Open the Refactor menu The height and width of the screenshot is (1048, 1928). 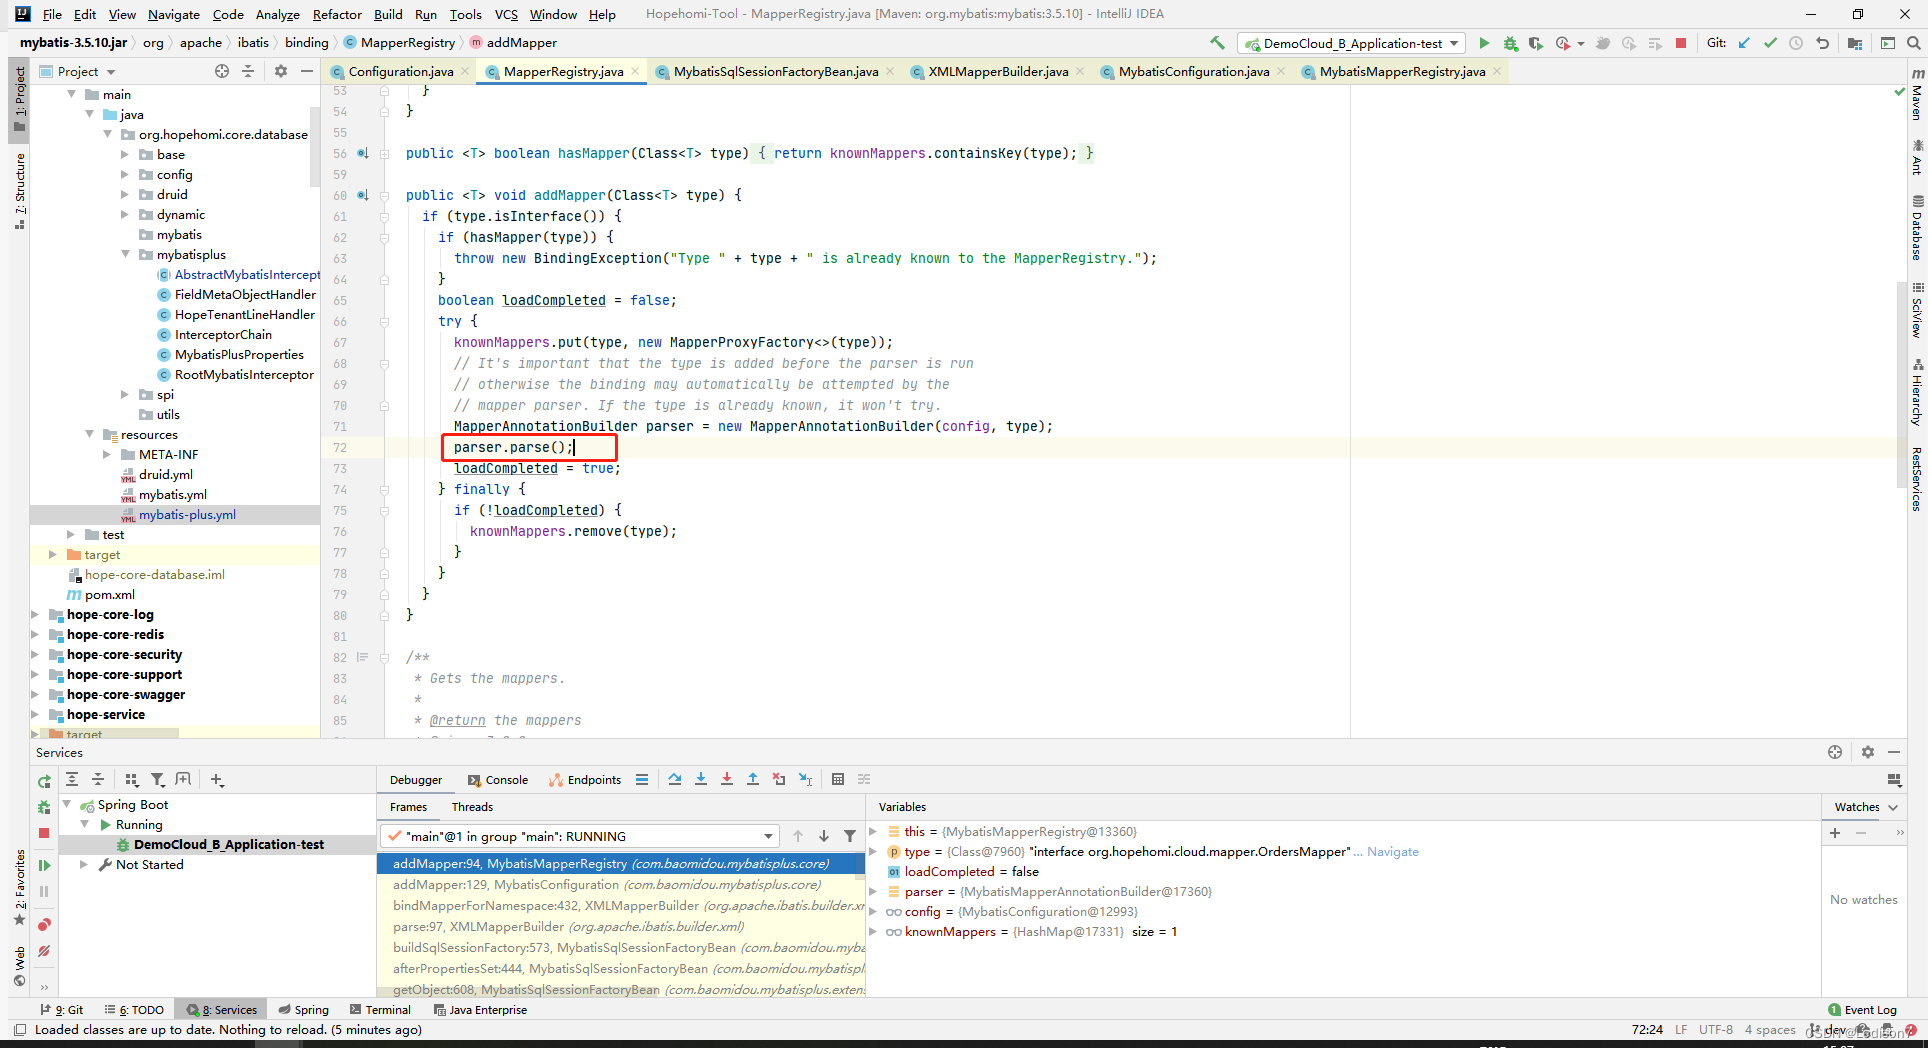coord(337,14)
